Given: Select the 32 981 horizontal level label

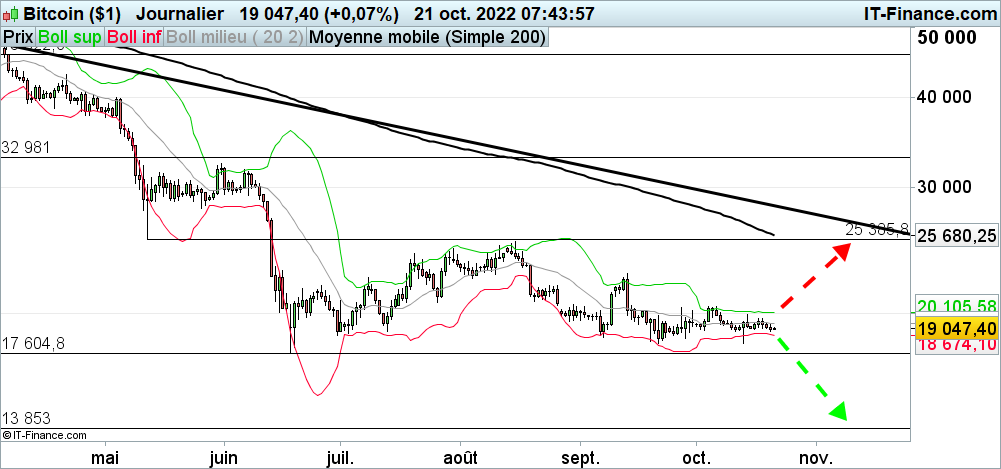Looking at the screenshot, I should pyautogui.click(x=26, y=148).
